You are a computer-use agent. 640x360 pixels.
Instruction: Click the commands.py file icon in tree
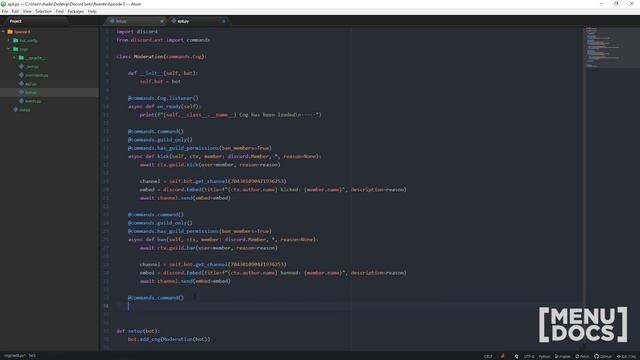coord(22,75)
